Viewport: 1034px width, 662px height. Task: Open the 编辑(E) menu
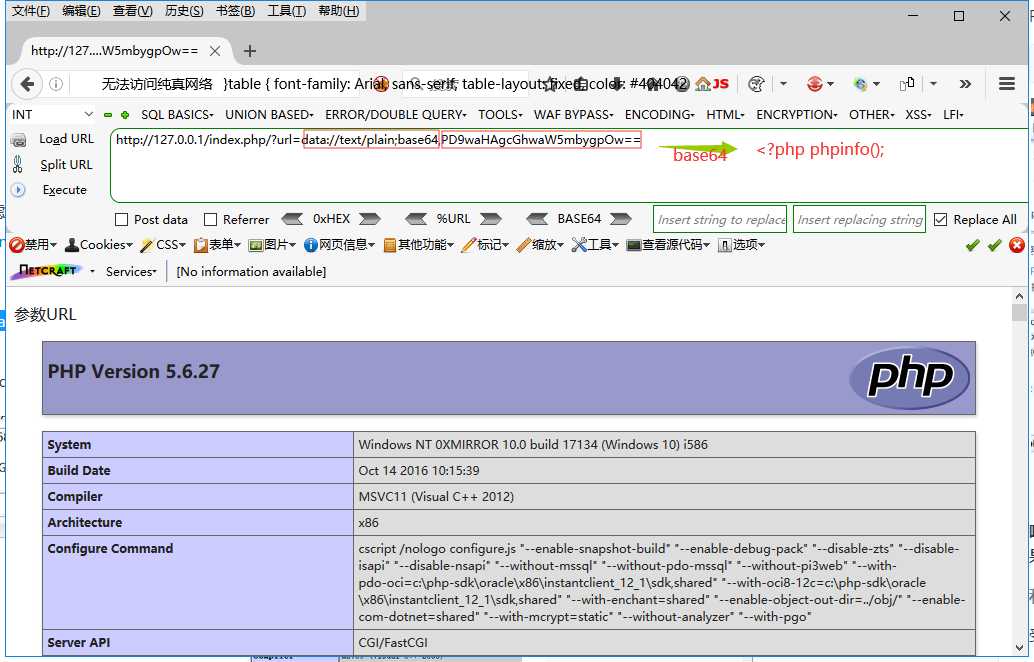pos(81,11)
